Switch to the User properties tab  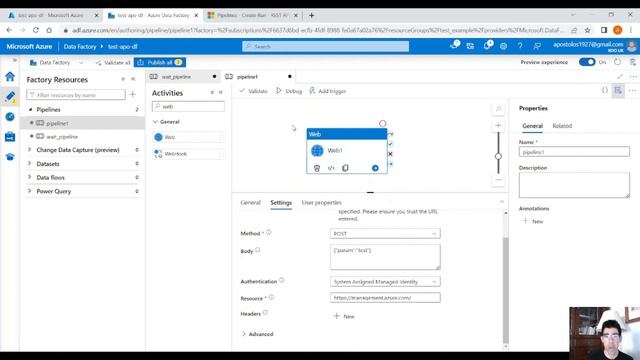(x=321, y=202)
